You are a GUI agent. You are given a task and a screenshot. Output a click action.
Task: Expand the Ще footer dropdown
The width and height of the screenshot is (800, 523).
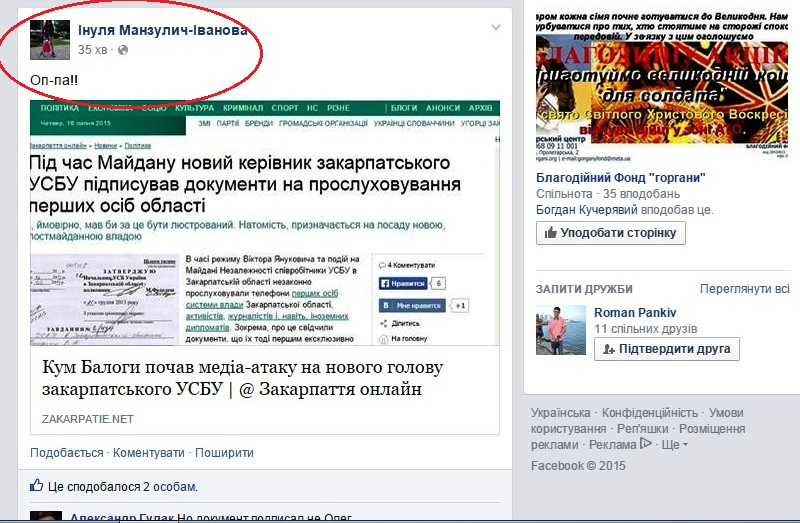[x=674, y=444]
